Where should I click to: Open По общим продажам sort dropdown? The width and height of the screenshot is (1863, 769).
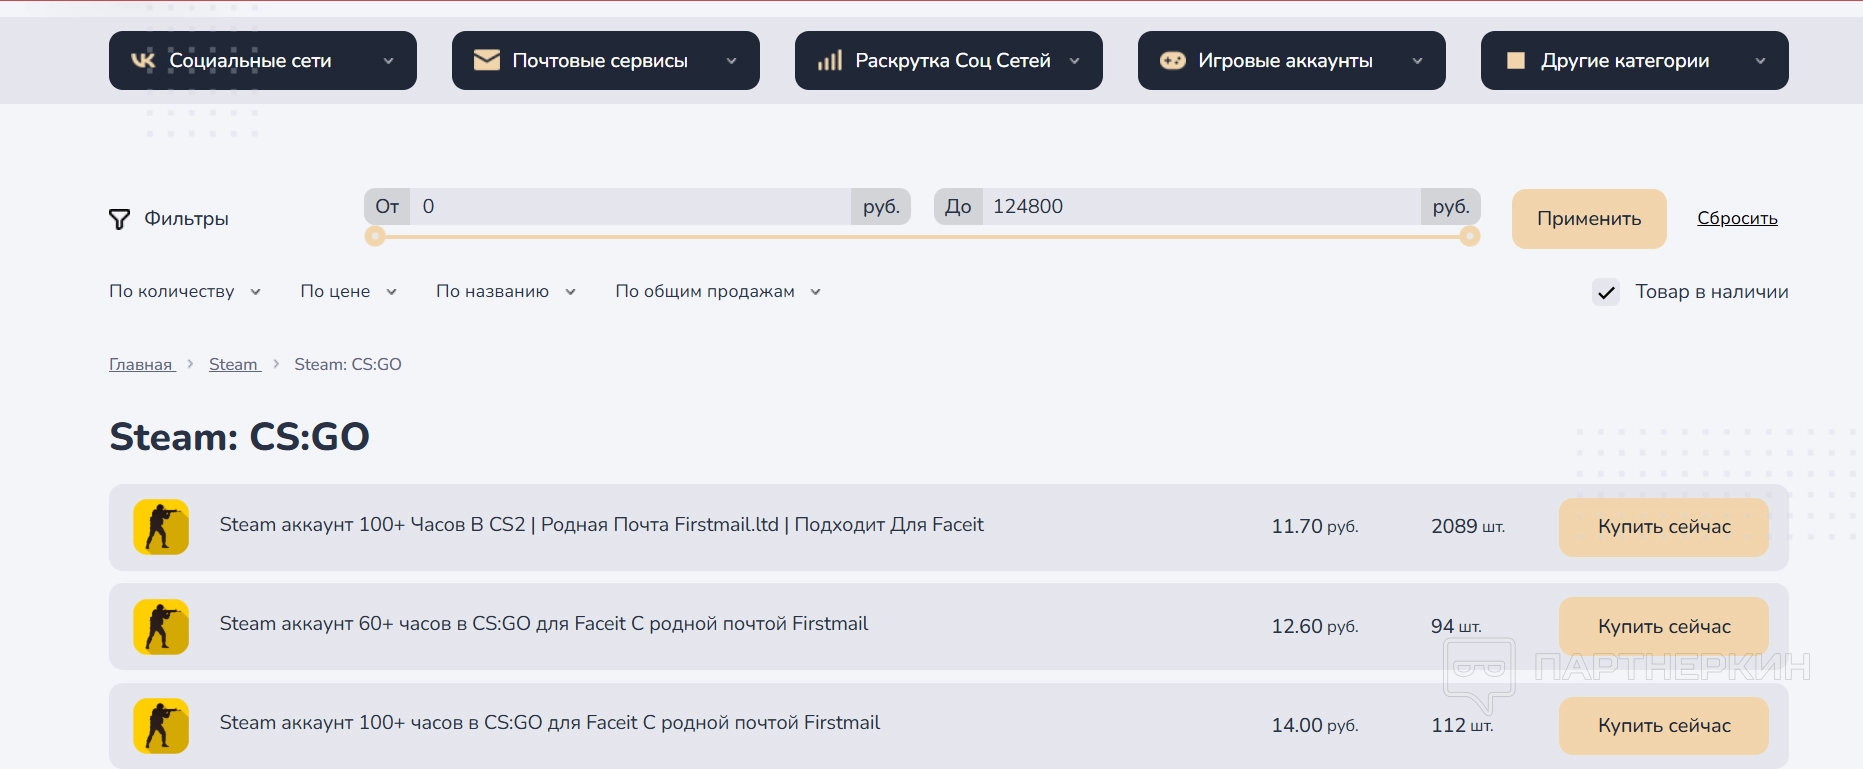[717, 292]
